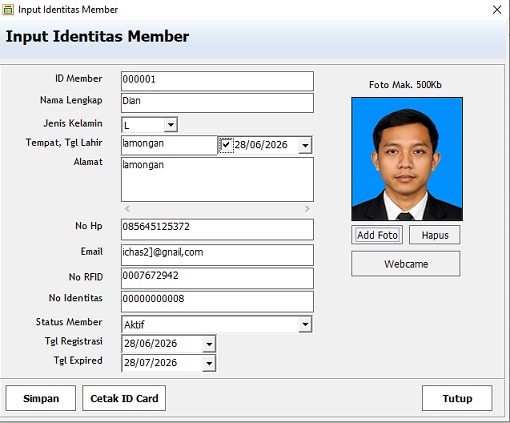
Task: Open the Tgl Expired date picker arrow
Action: tap(209, 363)
